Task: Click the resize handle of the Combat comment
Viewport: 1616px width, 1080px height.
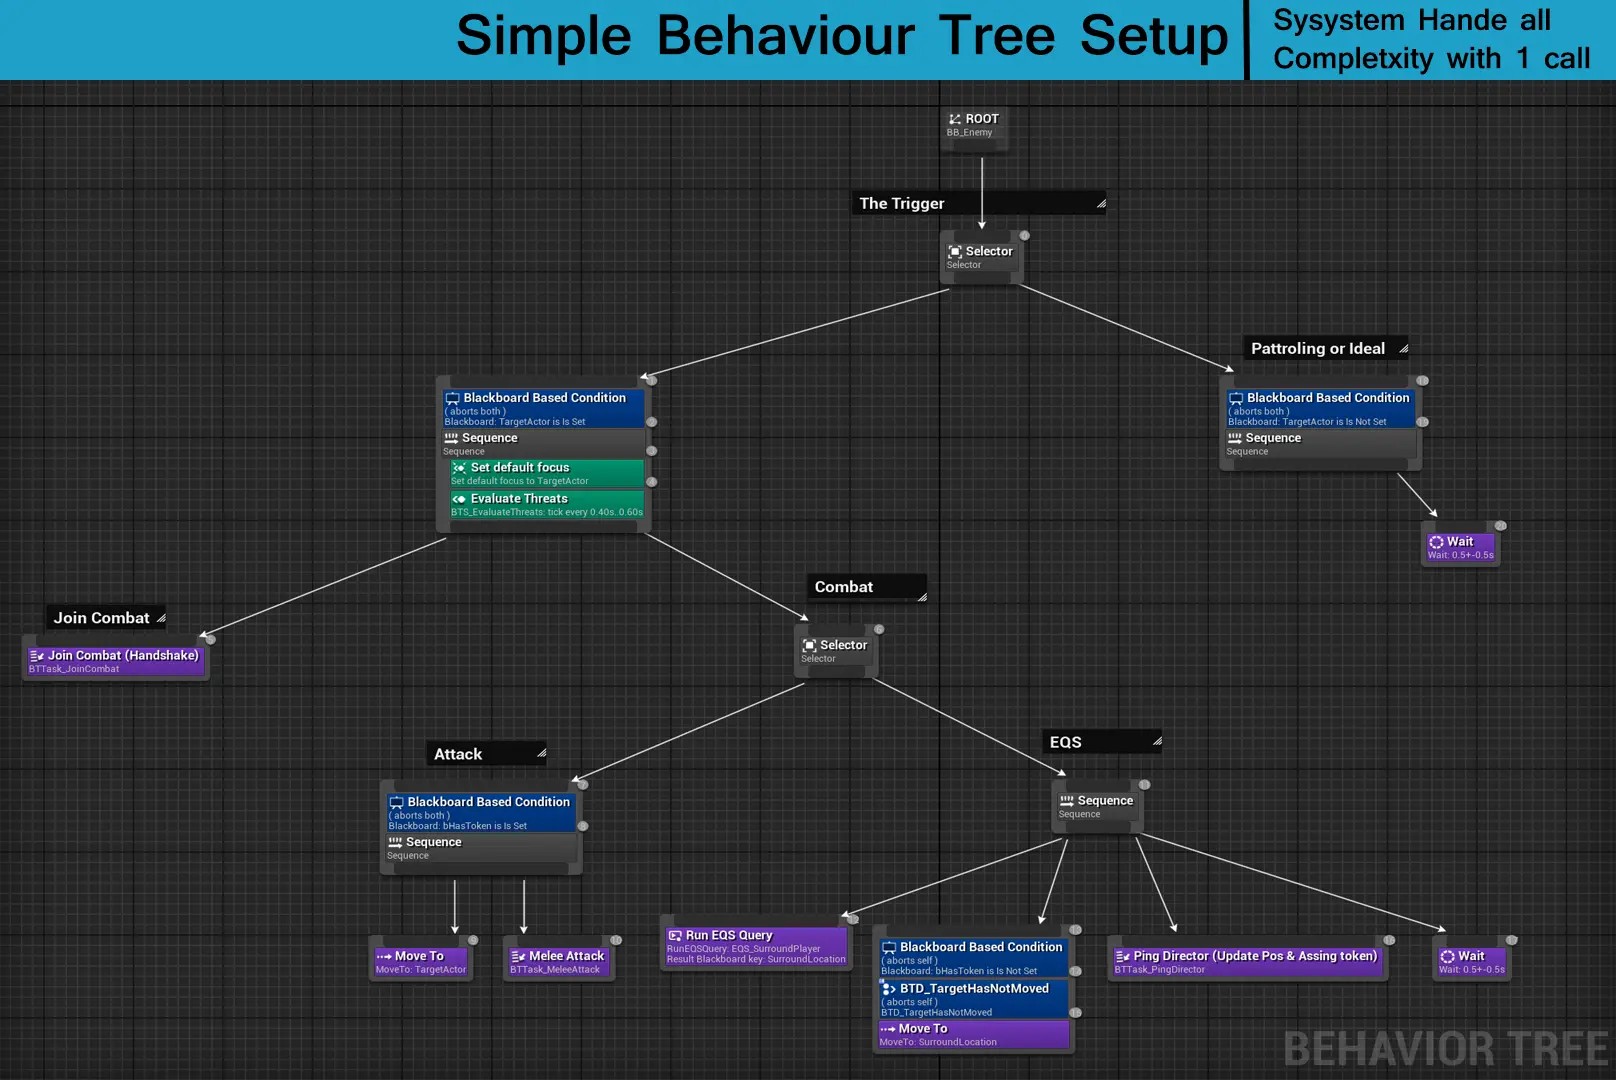Action: (922, 597)
